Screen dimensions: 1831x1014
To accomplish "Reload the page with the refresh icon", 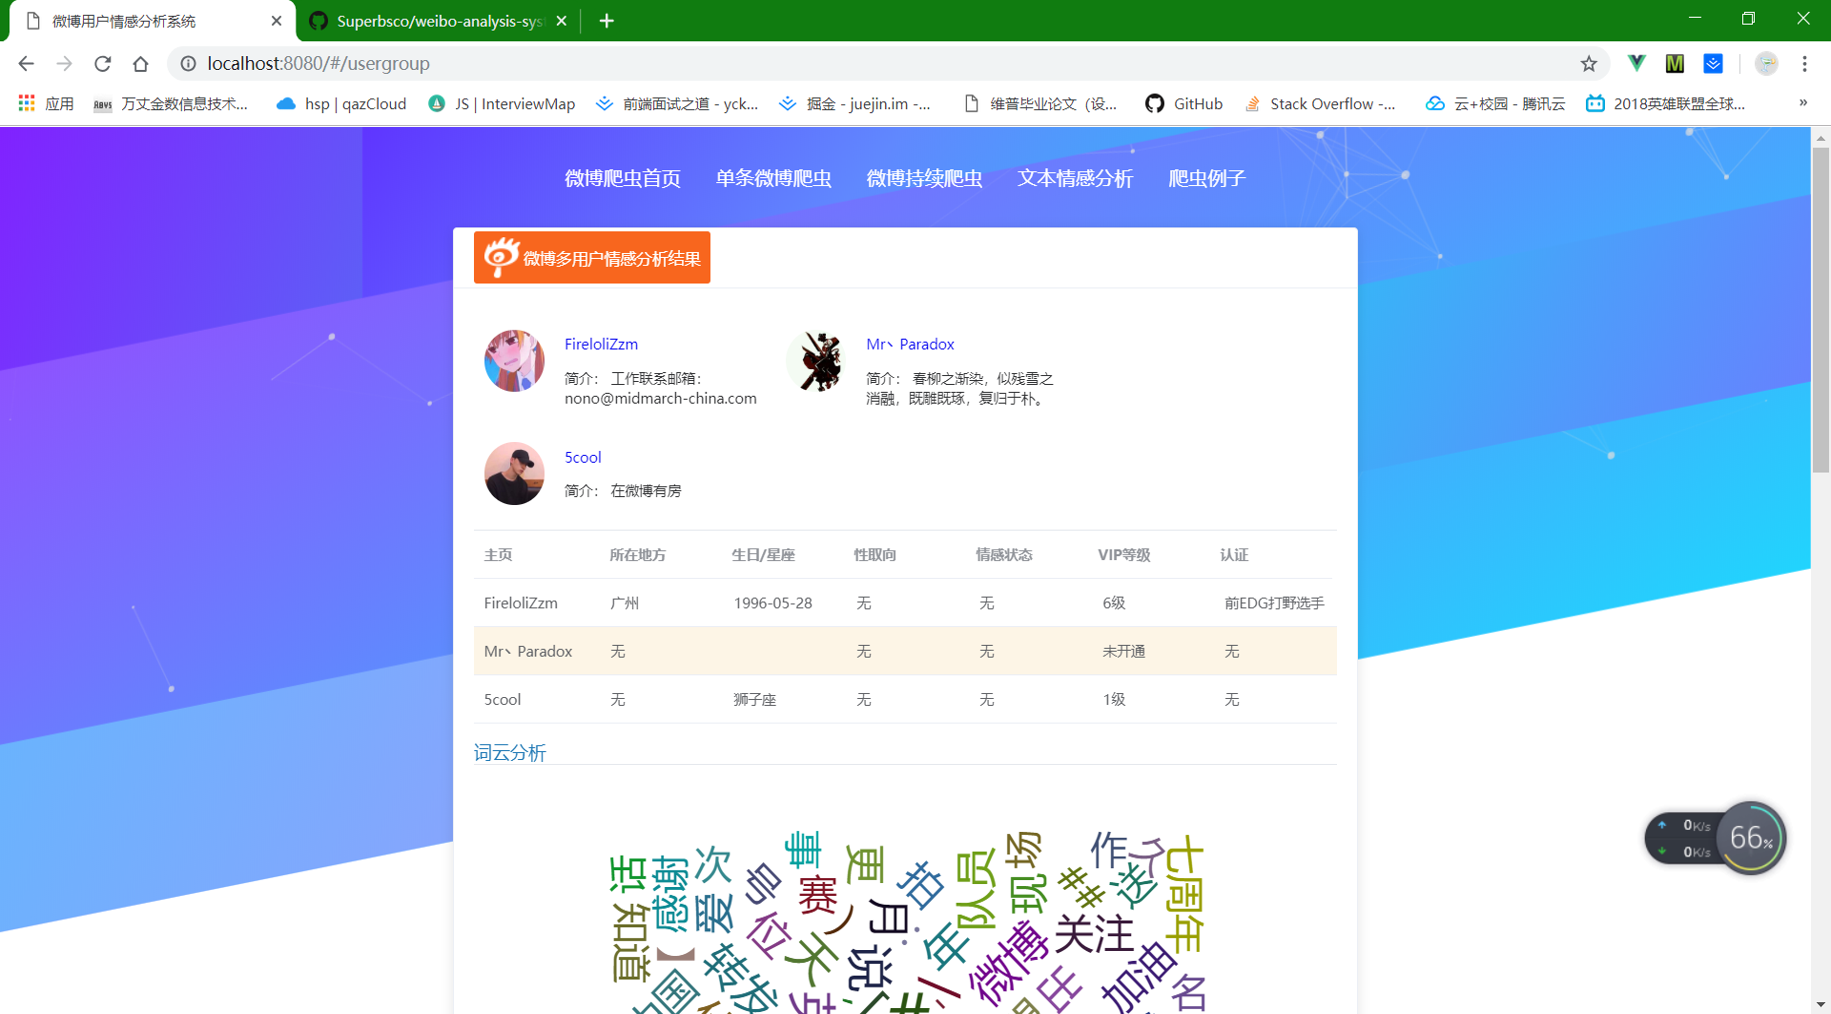I will [x=102, y=63].
